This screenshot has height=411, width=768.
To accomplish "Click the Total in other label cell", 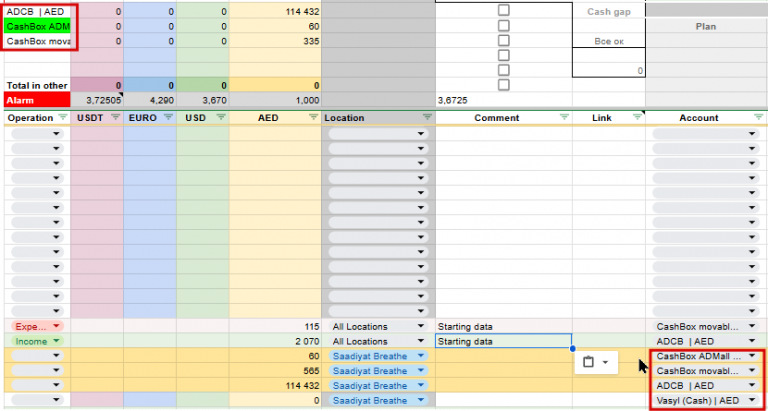I will [37, 85].
